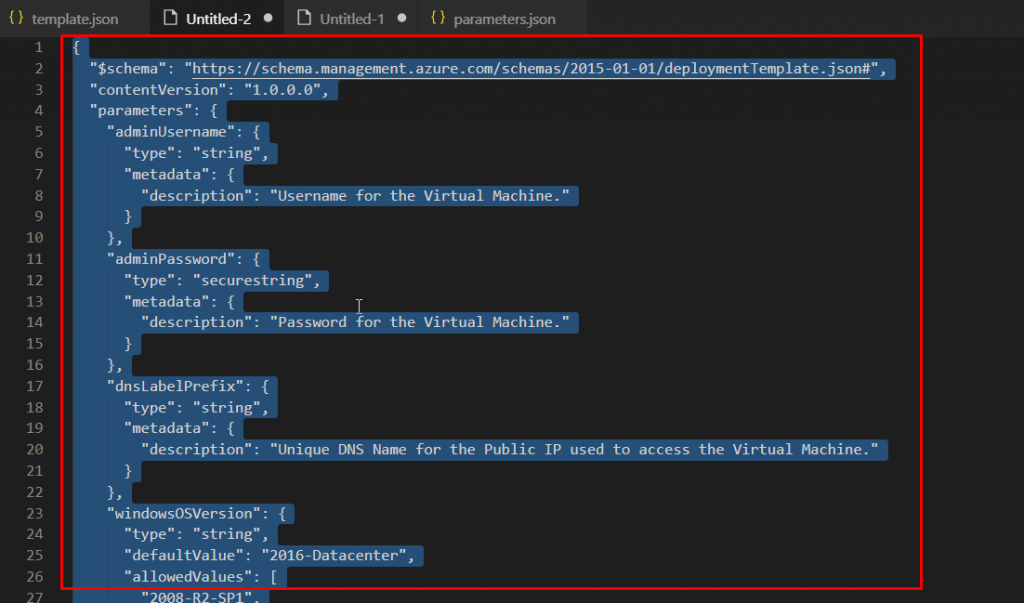Open the parameters.json tab
This screenshot has height=603, width=1024.
pos(503,19)
